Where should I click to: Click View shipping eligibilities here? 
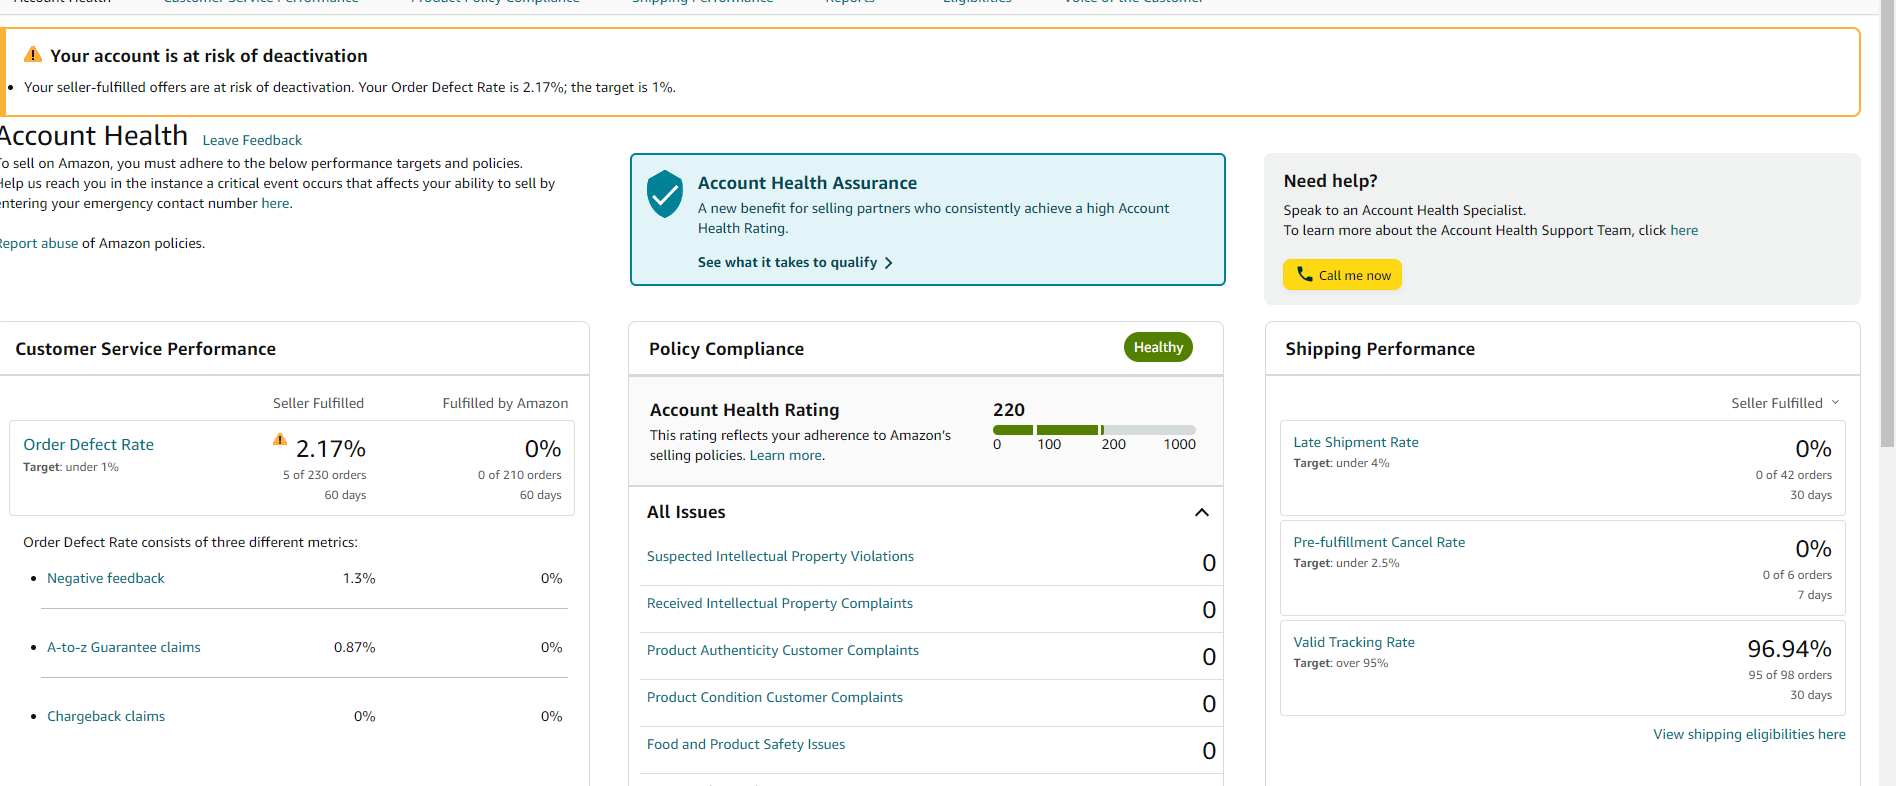(1749, 734)
